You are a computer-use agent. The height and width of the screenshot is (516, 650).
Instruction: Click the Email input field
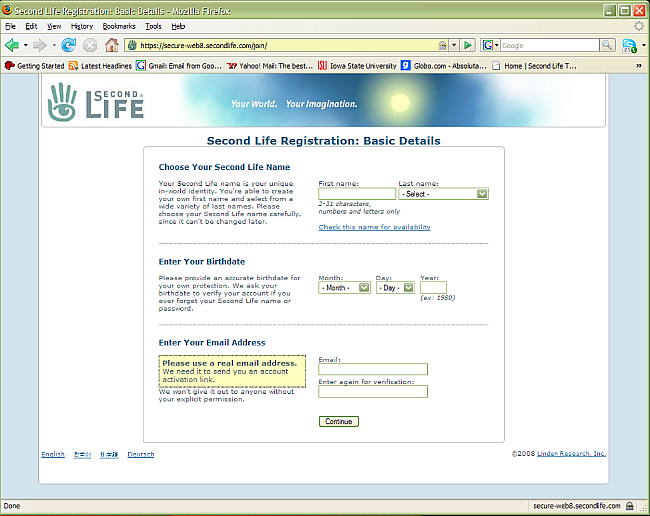pyautogui.click(x=373, y=369)
